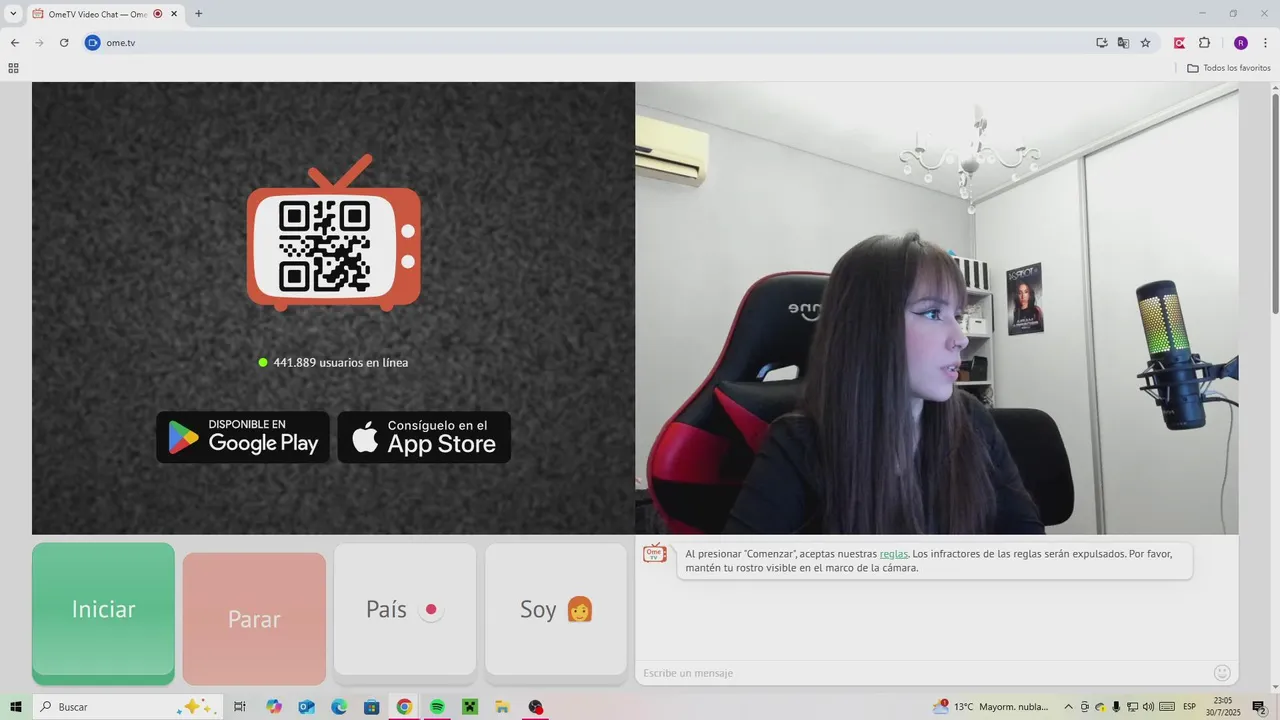Click the browser Back arrow
Screen dimensions: 1280x720
(15, 43)
